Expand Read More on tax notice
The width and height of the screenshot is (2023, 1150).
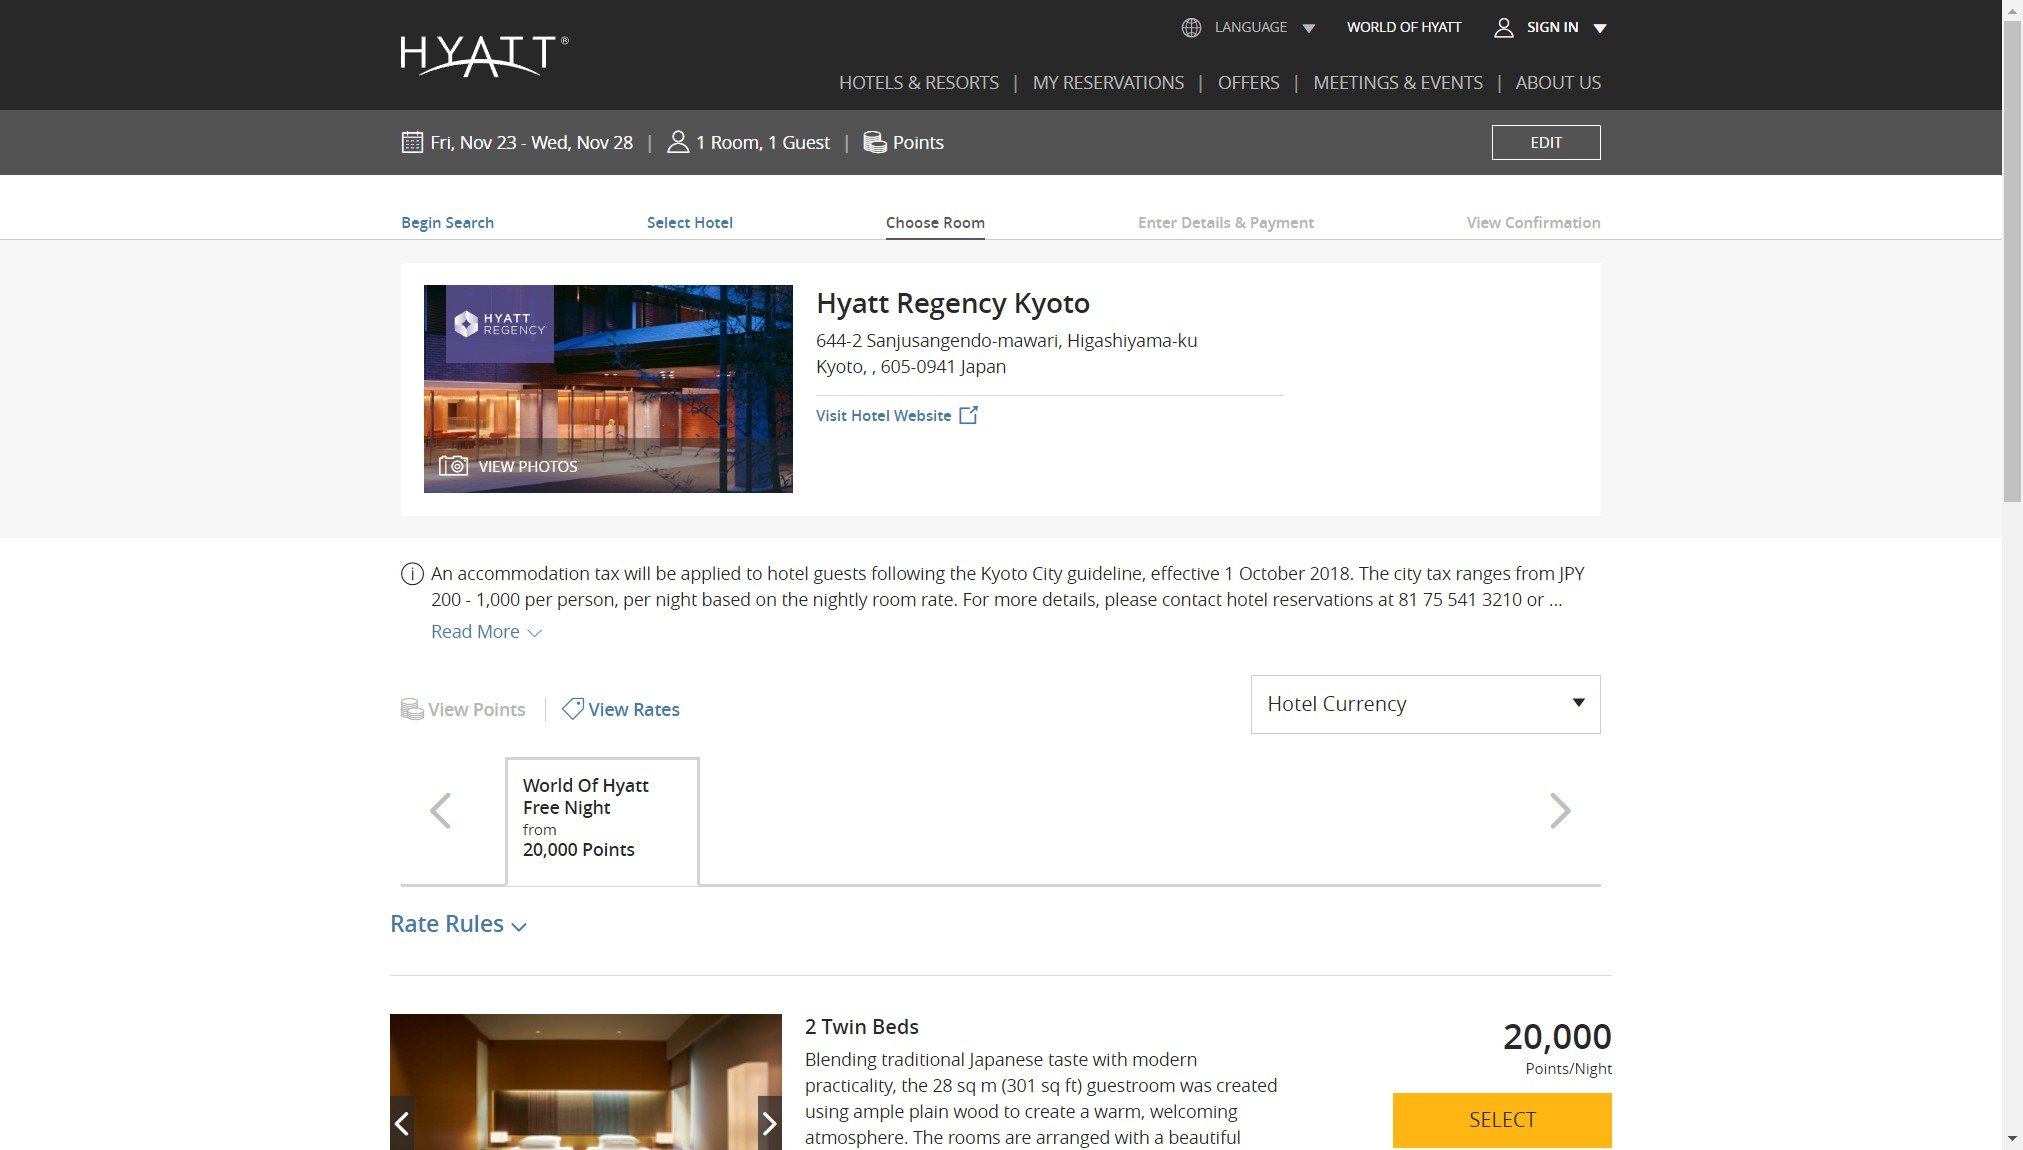(x=486, y=632)
